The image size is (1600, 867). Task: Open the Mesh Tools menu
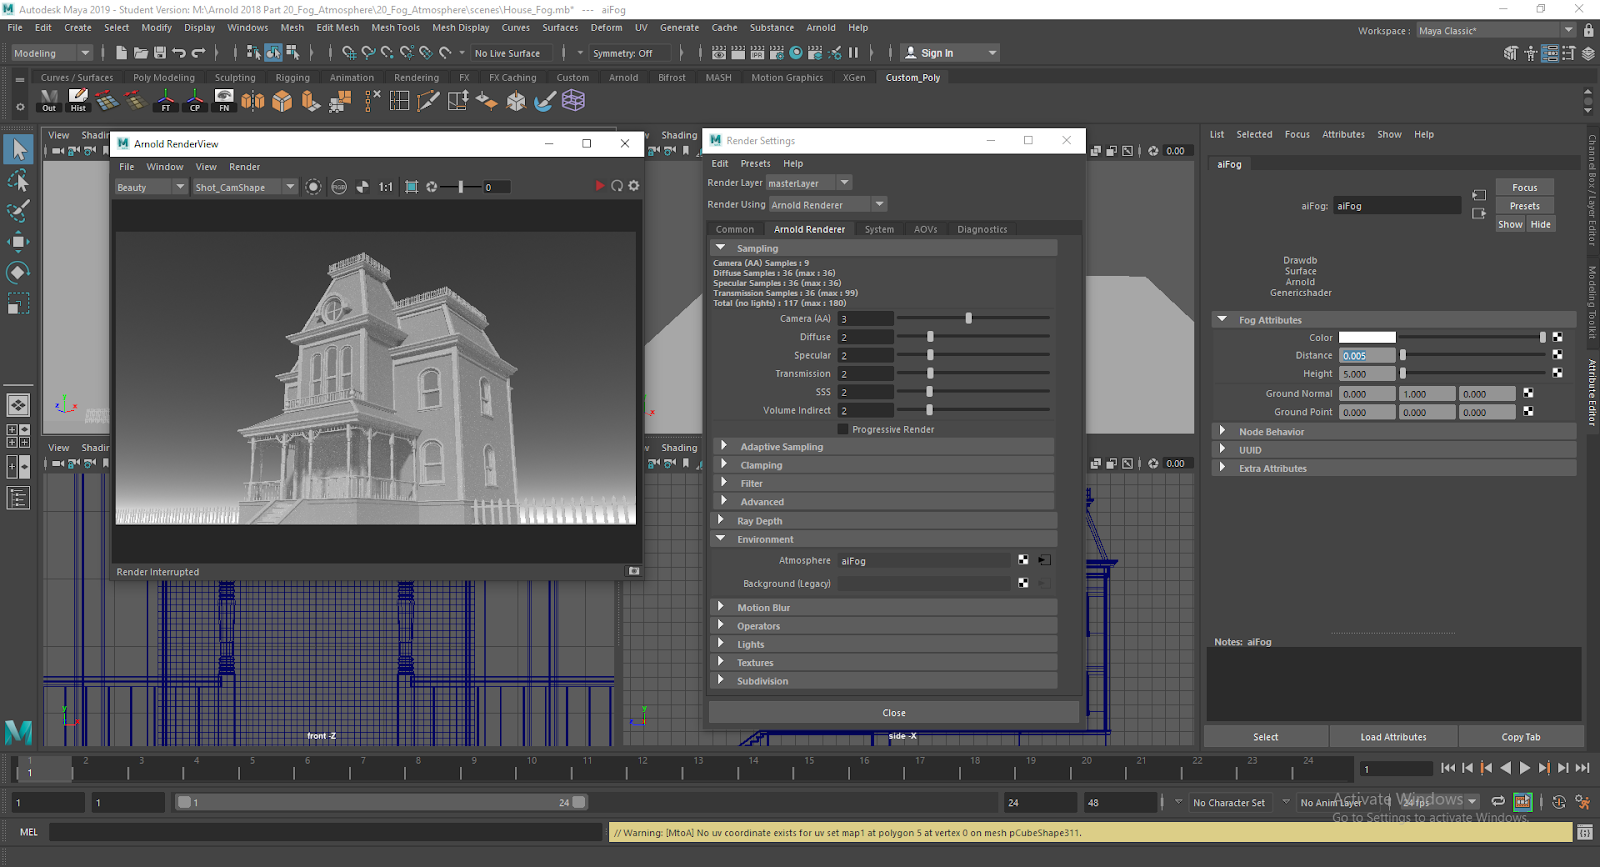coord(396,28)
